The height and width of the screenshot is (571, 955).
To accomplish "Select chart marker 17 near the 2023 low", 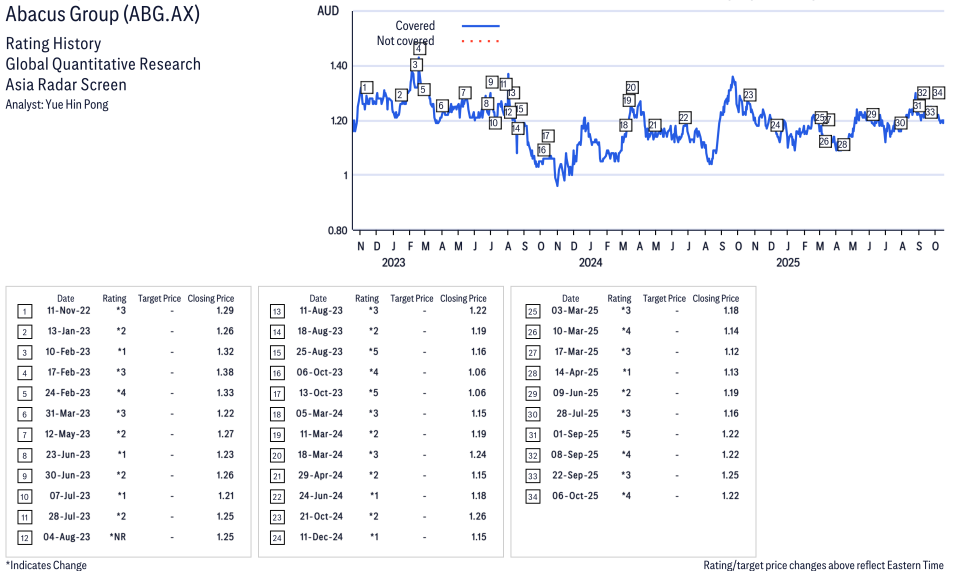I will (x=547, y=136).
